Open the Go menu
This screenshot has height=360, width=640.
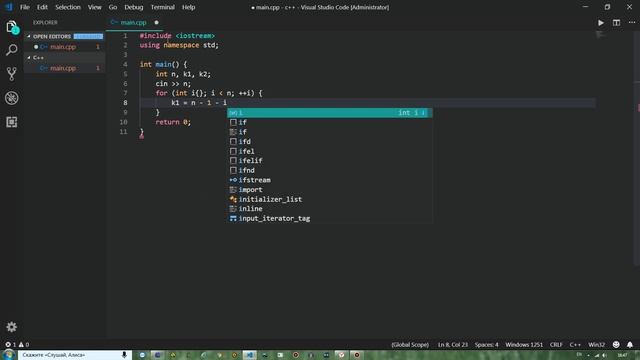(x=113, y=7)
